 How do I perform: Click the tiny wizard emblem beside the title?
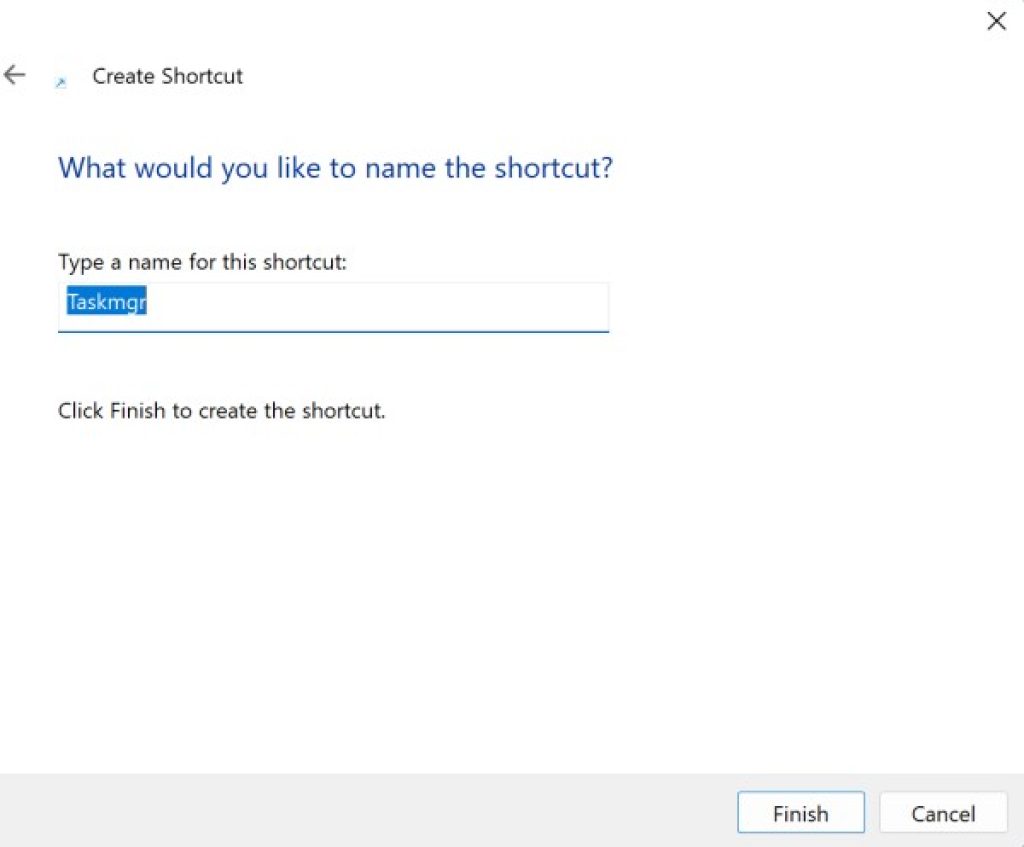point(61,80)
